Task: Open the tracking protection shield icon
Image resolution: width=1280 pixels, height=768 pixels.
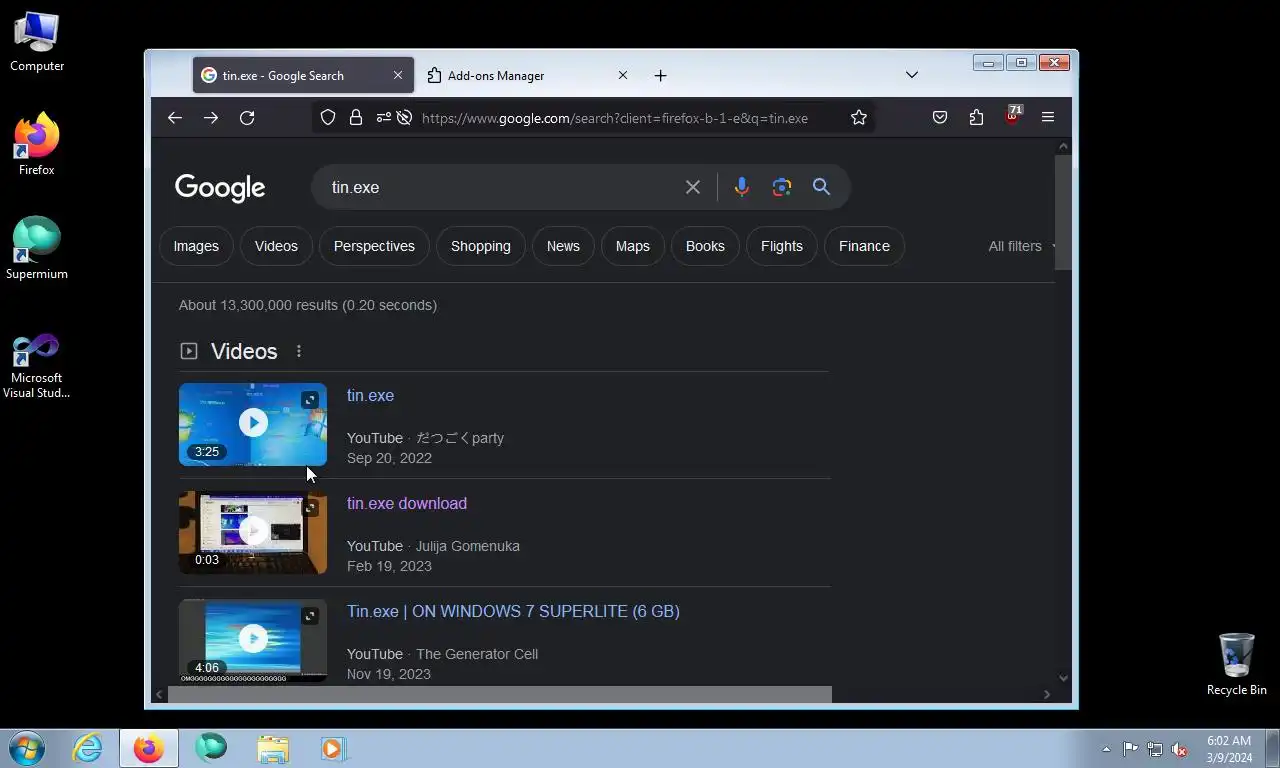Action: 328,118
